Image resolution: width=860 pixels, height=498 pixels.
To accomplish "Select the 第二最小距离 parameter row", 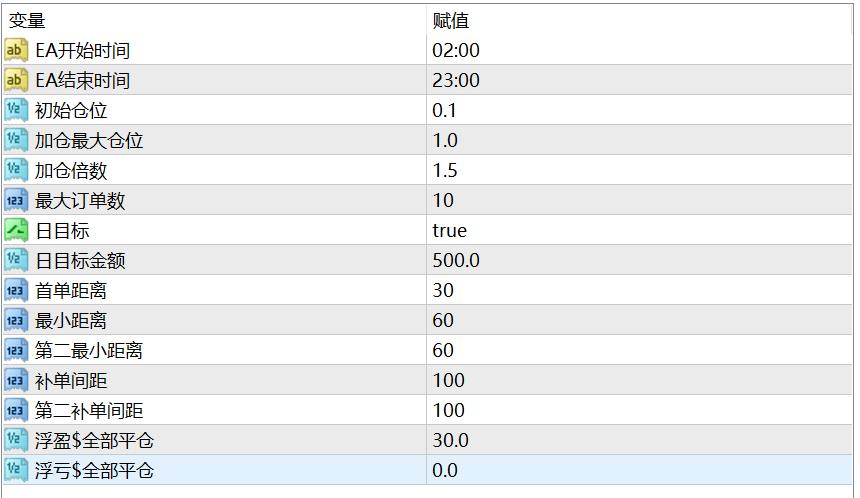I will (89, 350).
